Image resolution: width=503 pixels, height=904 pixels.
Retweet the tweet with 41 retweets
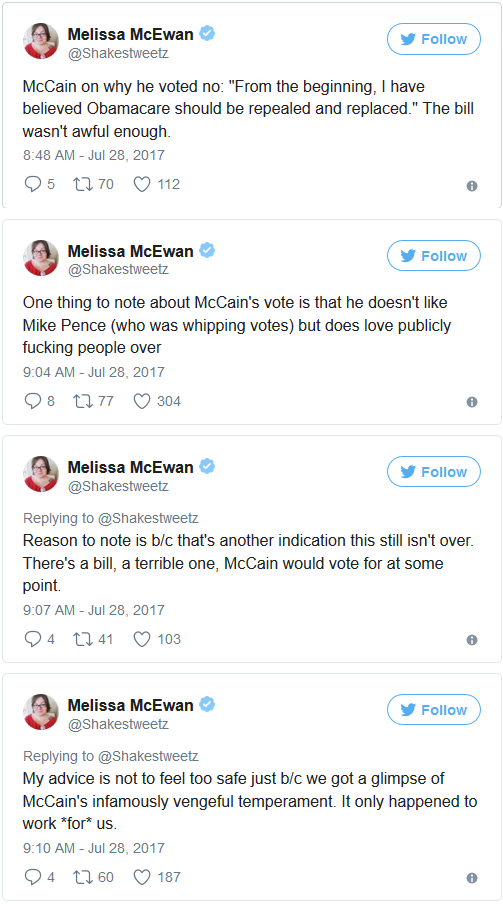click(82, 639)
